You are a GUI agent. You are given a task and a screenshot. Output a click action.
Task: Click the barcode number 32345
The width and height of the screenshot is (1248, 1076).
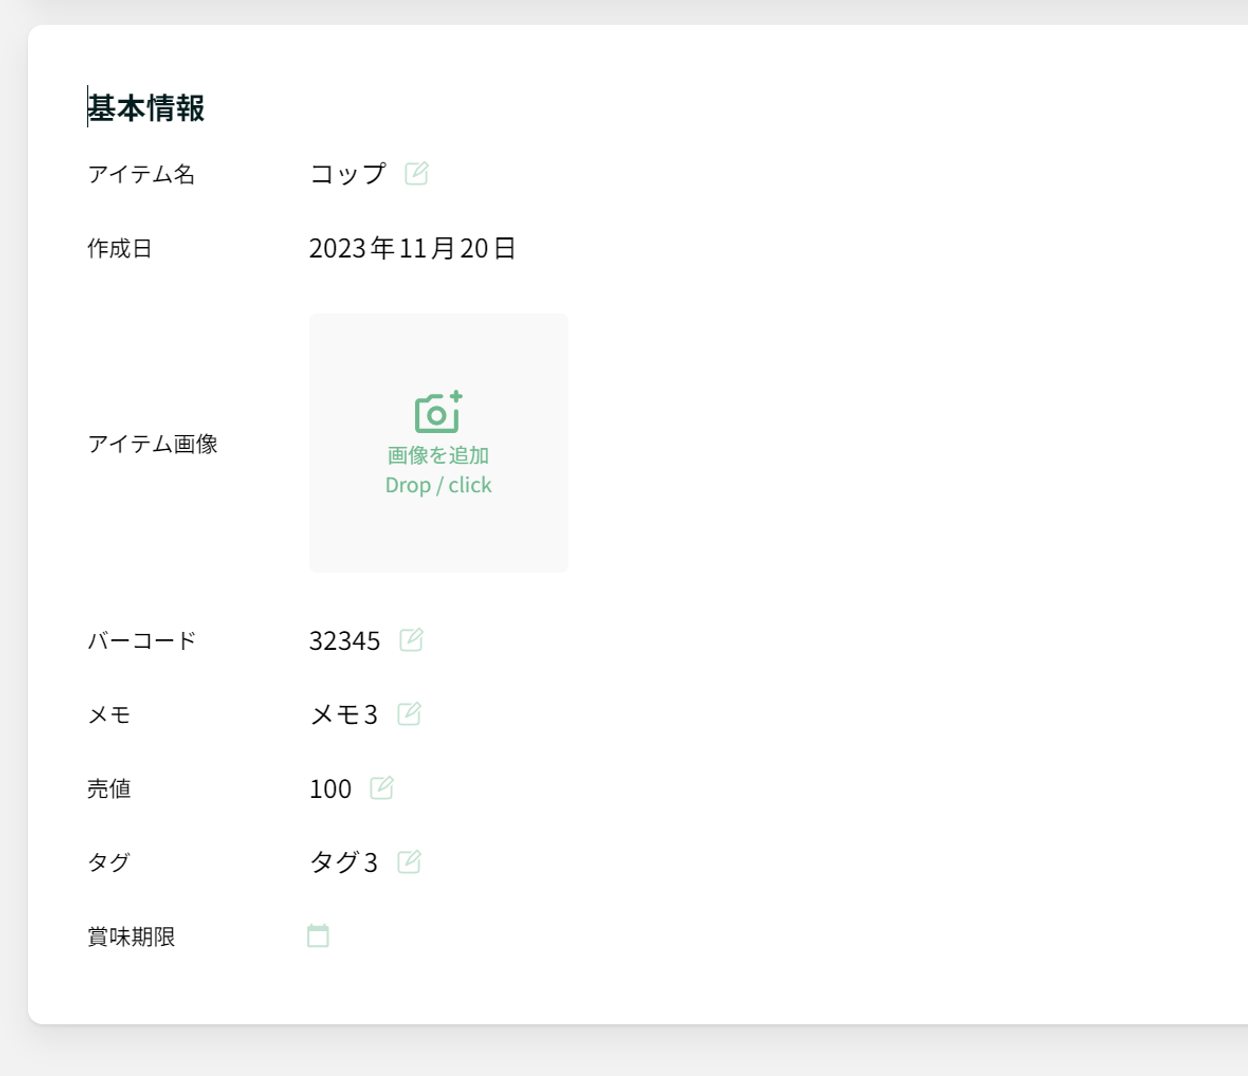345,640
